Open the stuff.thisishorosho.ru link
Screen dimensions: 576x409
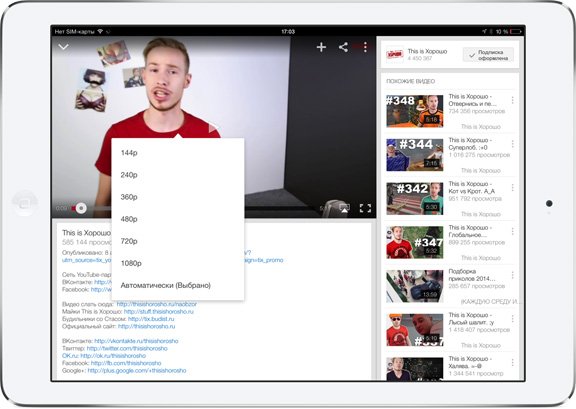tap(159, 312)
